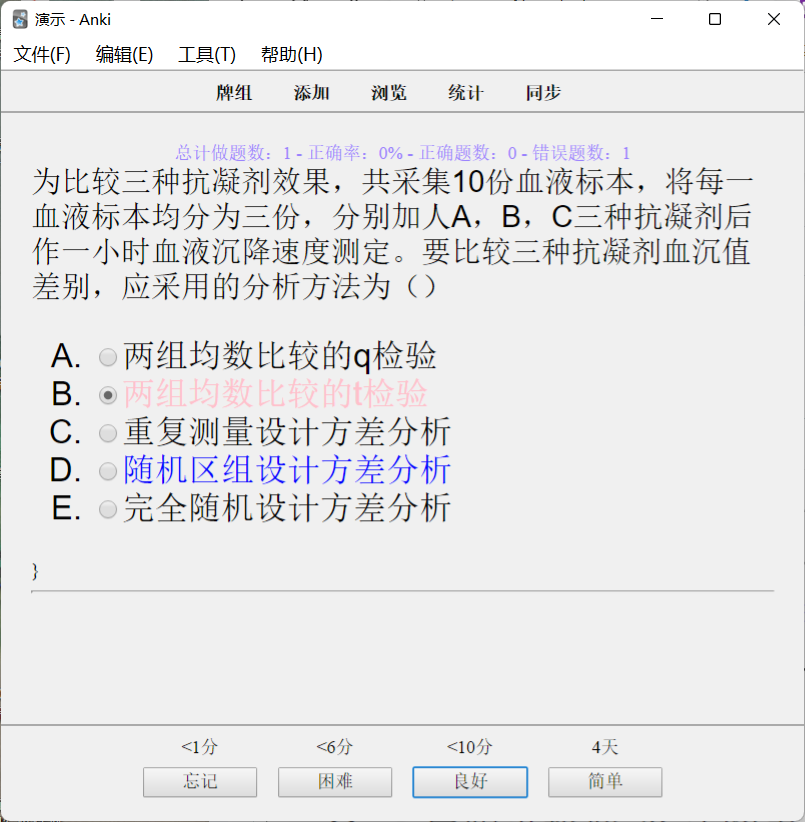
Task: Click the option text 随机区组设计方差分析
Action: [287, 470]
